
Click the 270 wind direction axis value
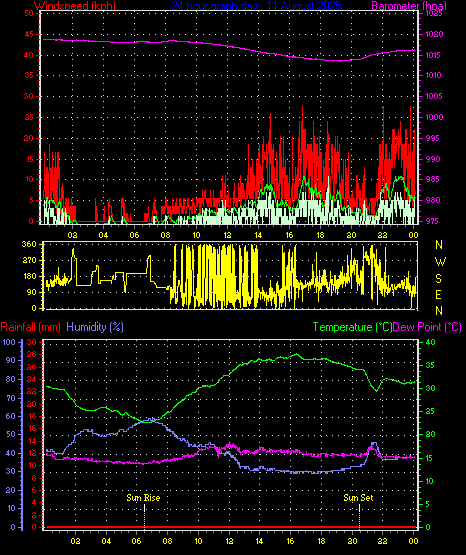29,260
